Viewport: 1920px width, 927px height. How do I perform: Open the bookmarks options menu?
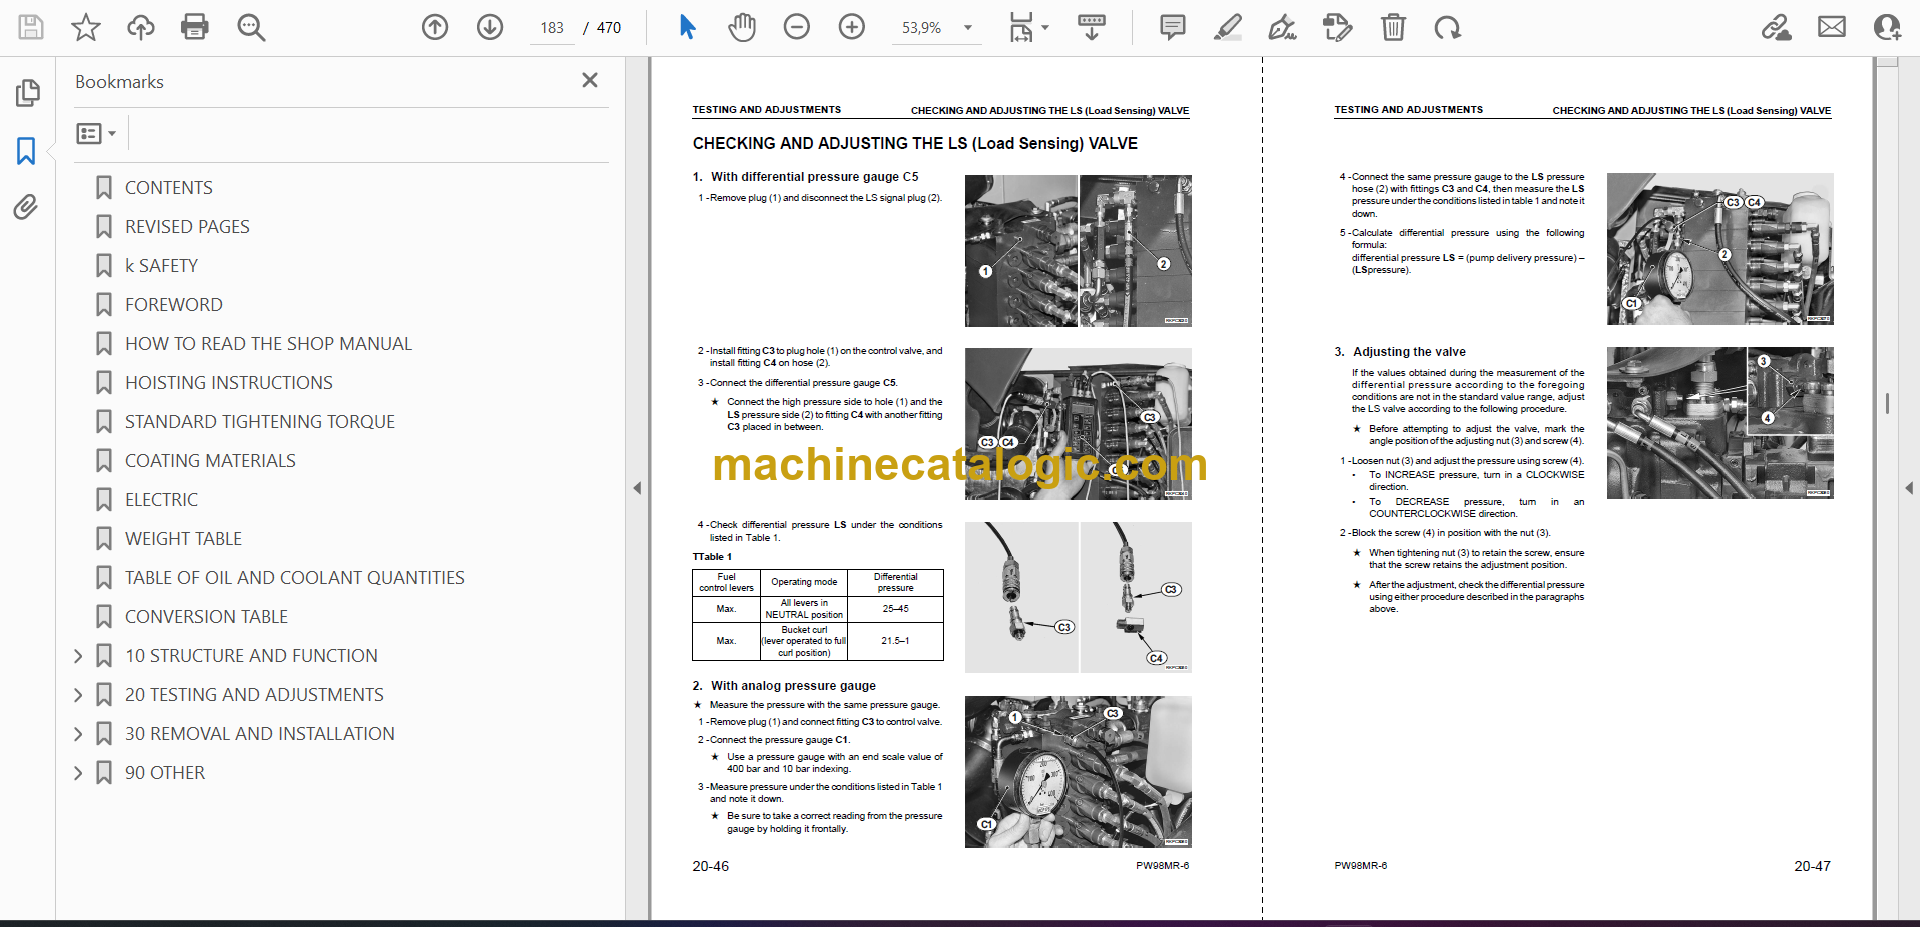click(x=96, y=133)
